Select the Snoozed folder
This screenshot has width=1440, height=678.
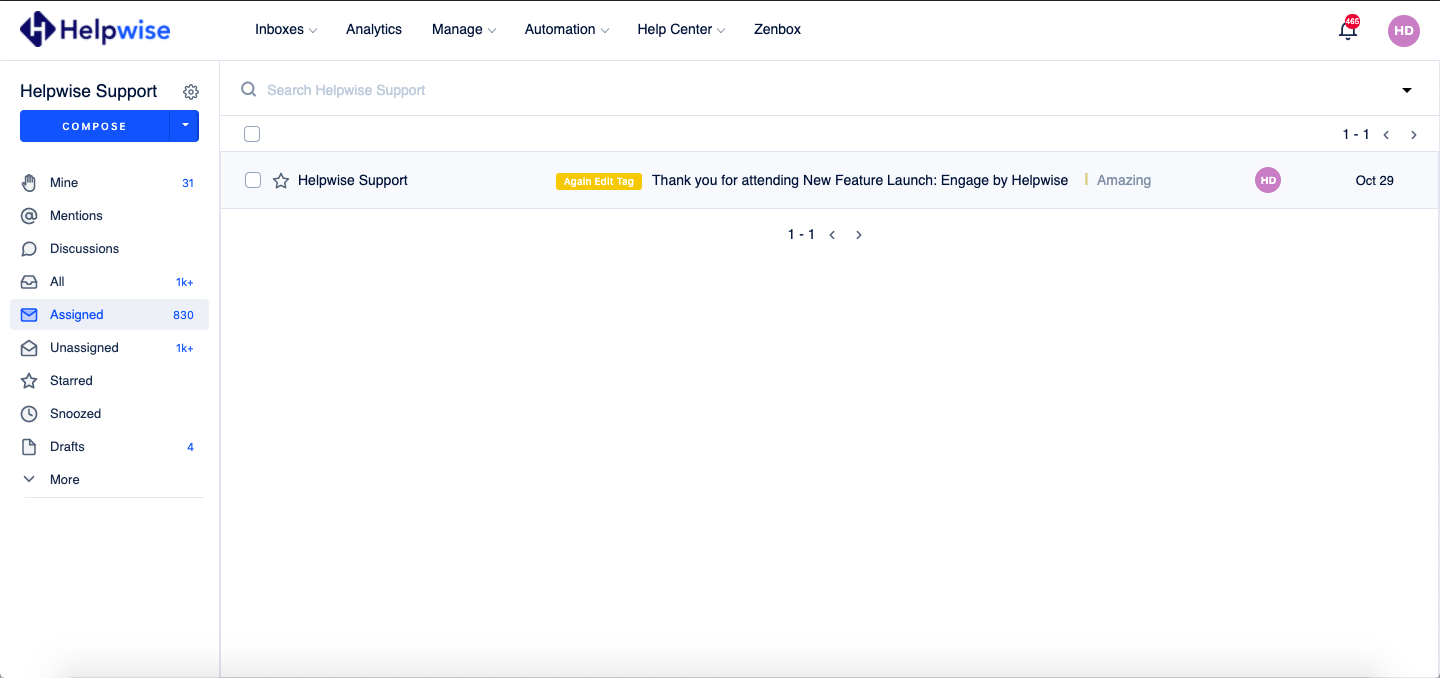point(109,414)
